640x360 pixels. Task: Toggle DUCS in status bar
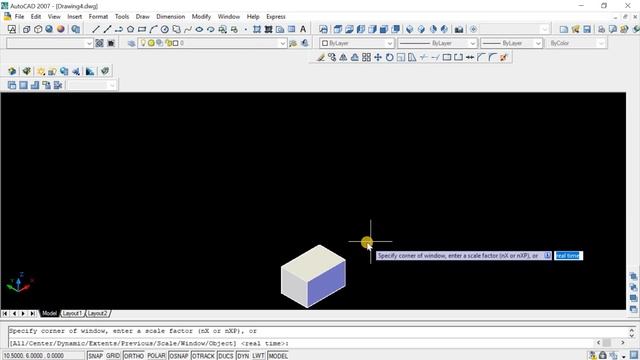225,356
